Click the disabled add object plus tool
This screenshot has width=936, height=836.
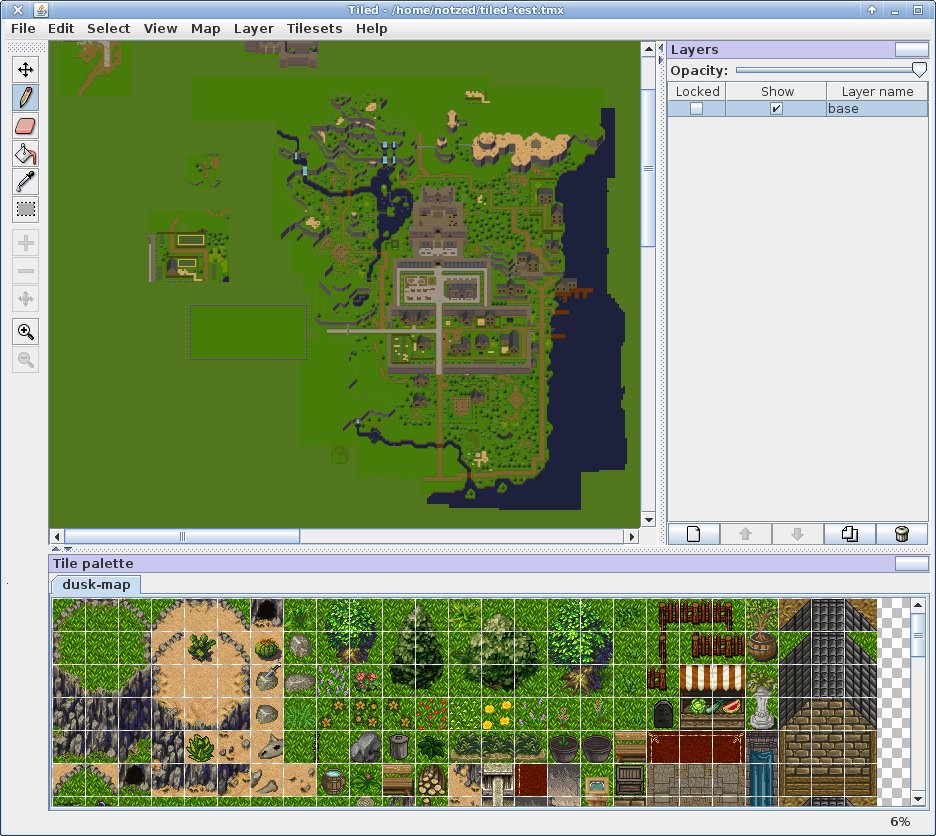click(x=26, y=243)
